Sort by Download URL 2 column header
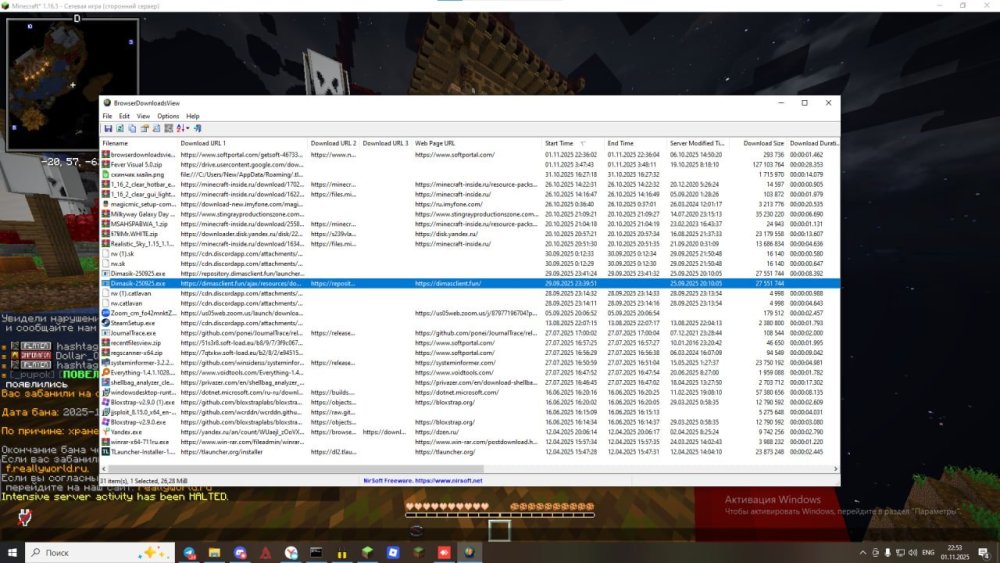 tap(334, 143)
